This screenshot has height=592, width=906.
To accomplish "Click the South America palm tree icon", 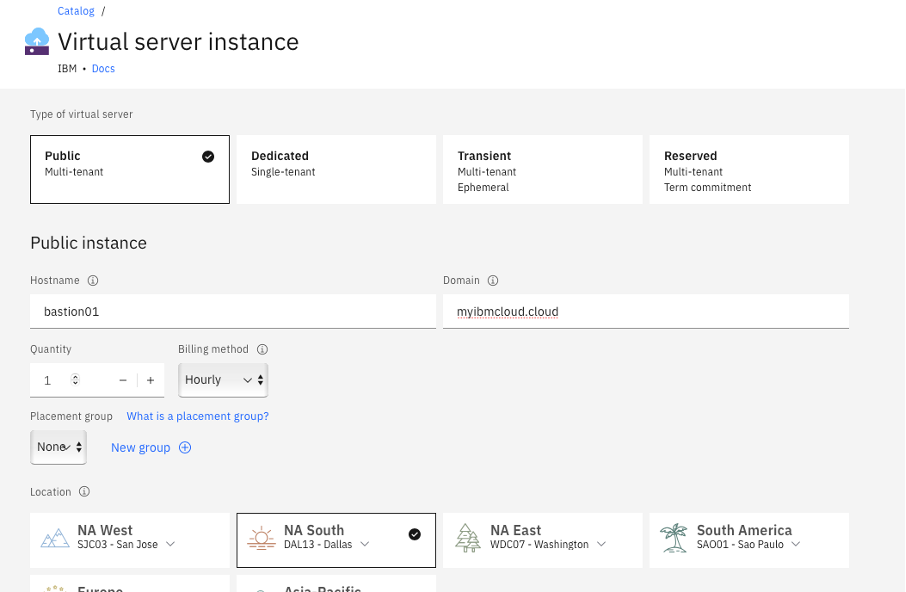I will (674, 538).
